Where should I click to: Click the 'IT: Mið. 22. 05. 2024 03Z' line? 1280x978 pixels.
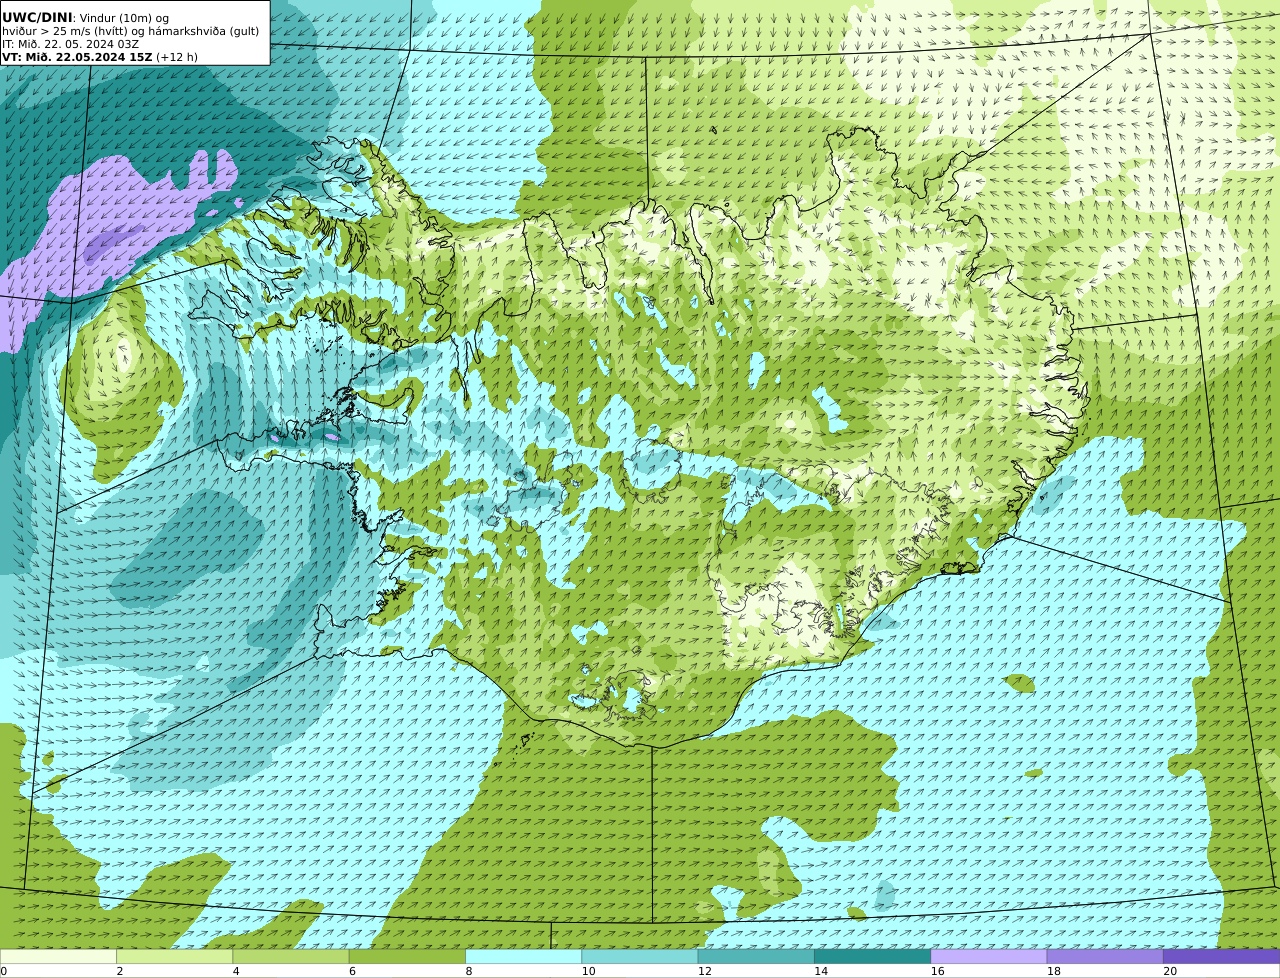click(70, 44)
